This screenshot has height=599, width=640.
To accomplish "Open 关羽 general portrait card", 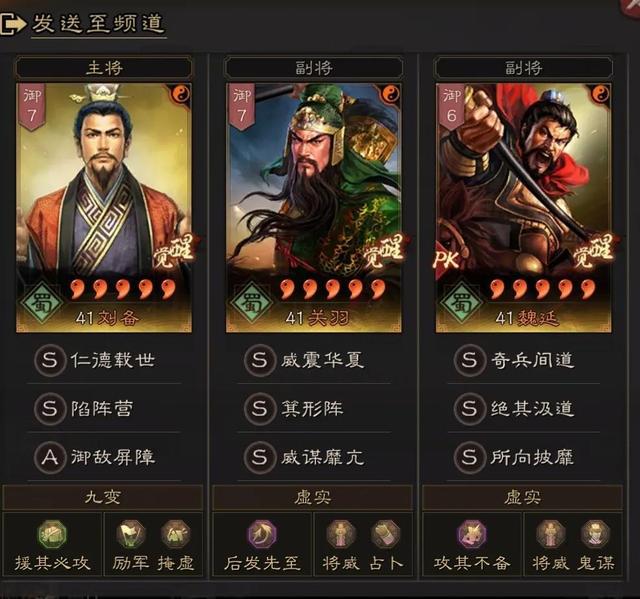I will click(314, 208).
